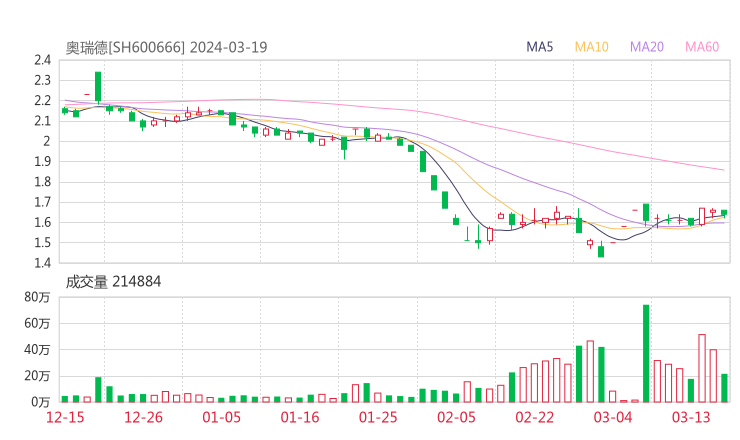Viewport: 740px width, 440px height.
Task: Click the 02-05 date axis label
Action: 456,417
